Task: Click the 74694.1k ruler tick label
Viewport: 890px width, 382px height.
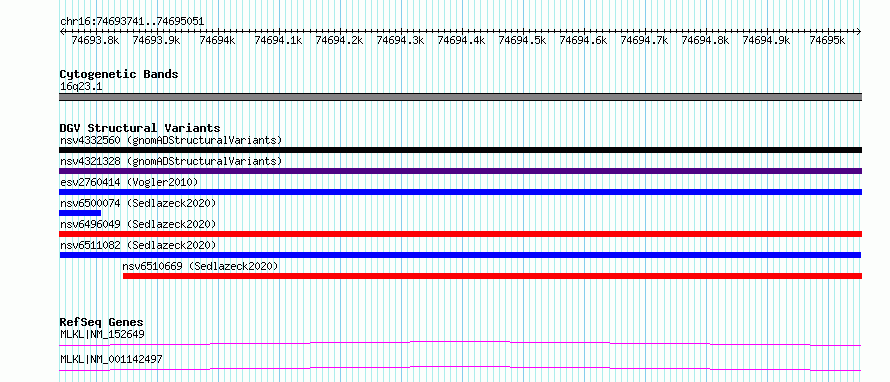Action: [278, 40]
